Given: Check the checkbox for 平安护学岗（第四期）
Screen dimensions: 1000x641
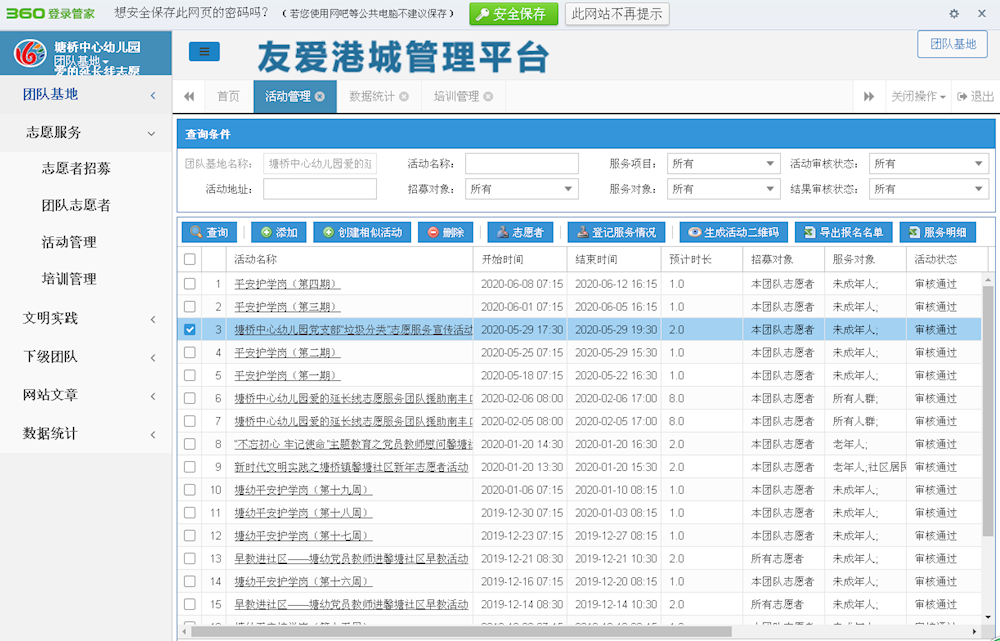Looking at the screenshot, I should [x=189, y=284].
